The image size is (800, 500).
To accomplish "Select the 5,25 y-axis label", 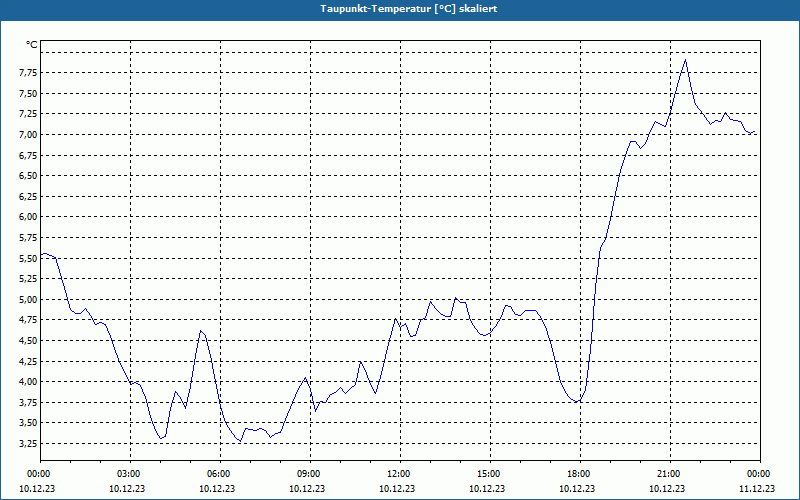I will pyautogui.click(x=28, y=279).
